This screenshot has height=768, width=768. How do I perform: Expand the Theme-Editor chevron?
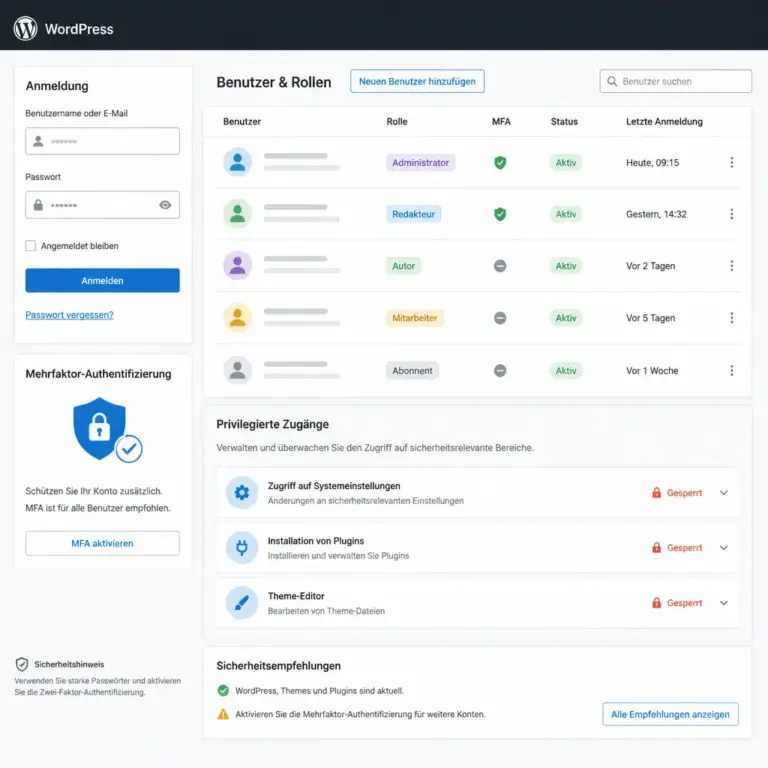coord(724,603)
